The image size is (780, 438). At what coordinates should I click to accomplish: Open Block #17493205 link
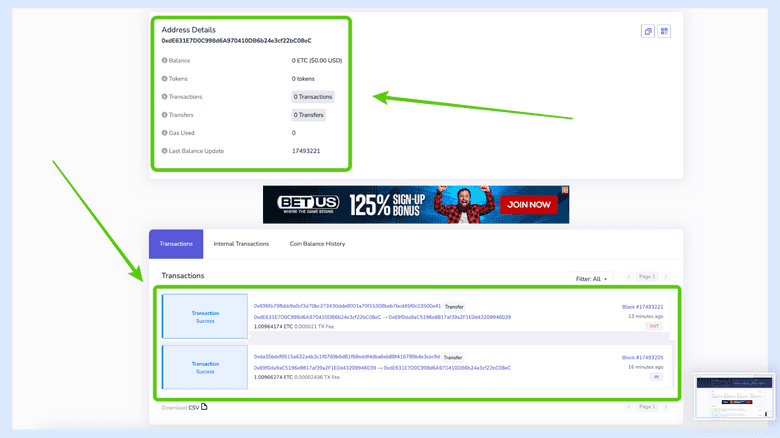pos(642,357)
